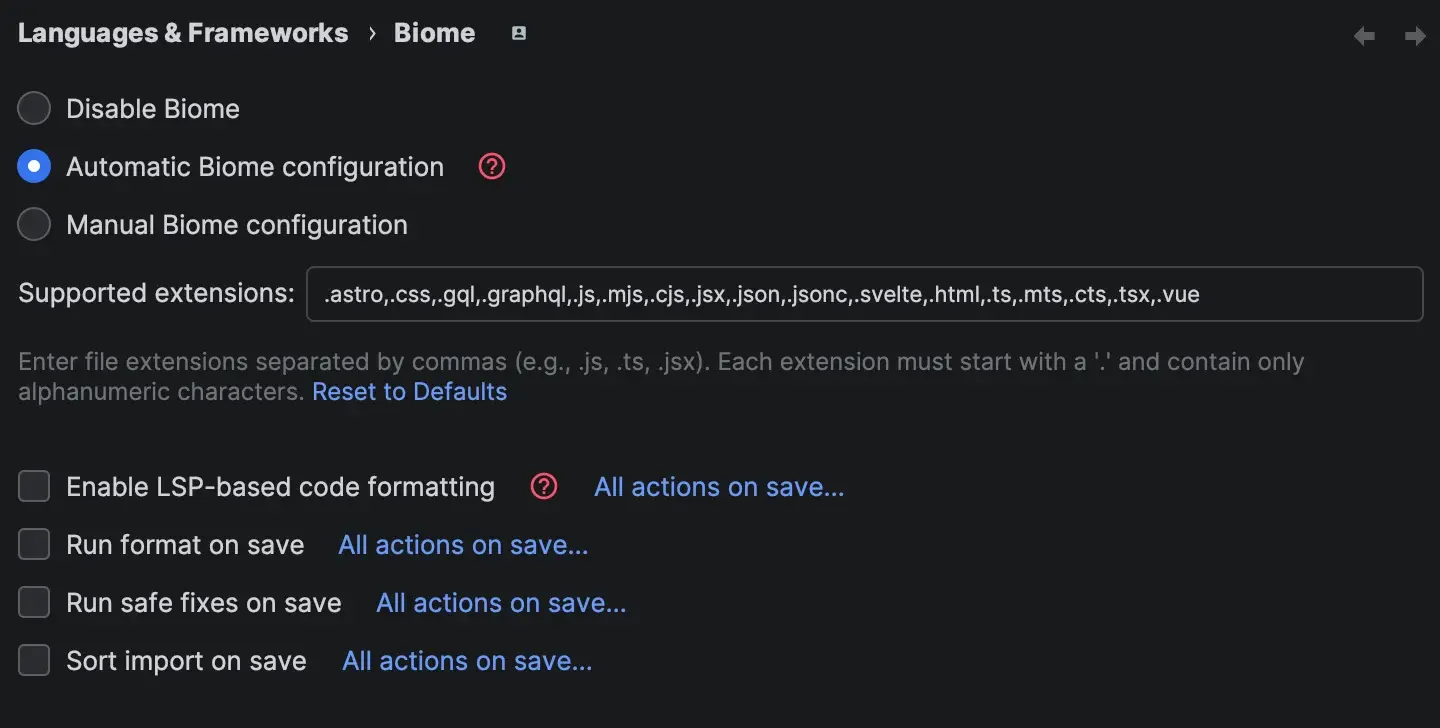
Task: Click the small icon beside the Biome title
Action: [518, 33]
